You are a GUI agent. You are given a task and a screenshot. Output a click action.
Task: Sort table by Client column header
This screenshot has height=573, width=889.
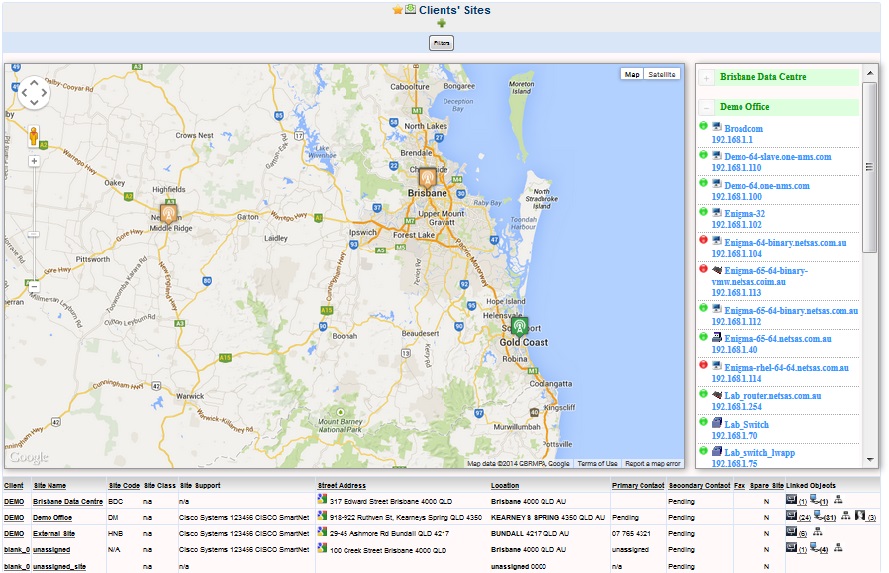[14, 486]
